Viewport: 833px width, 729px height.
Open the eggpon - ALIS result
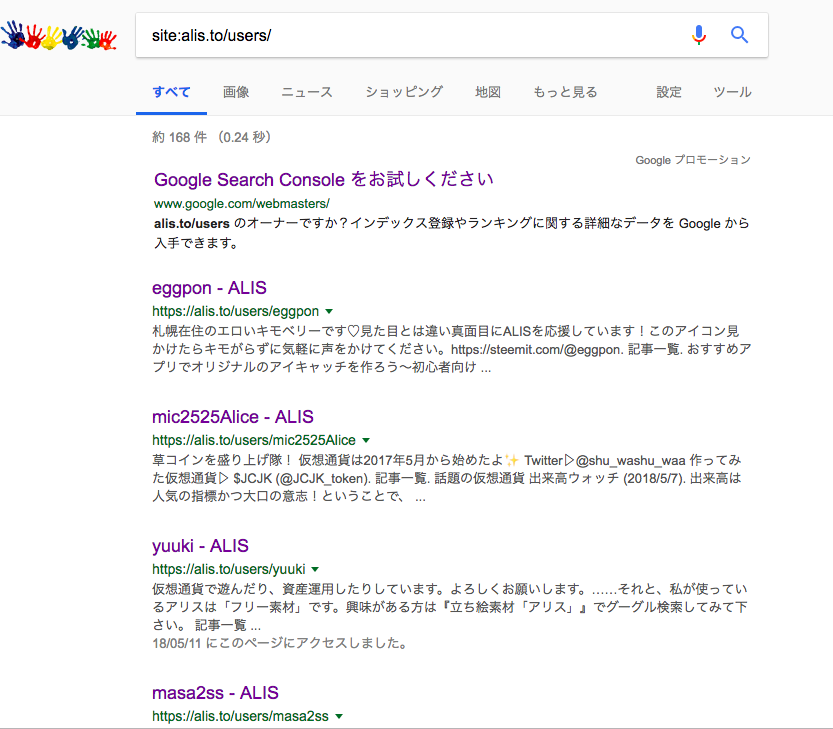tap(209, 288)
